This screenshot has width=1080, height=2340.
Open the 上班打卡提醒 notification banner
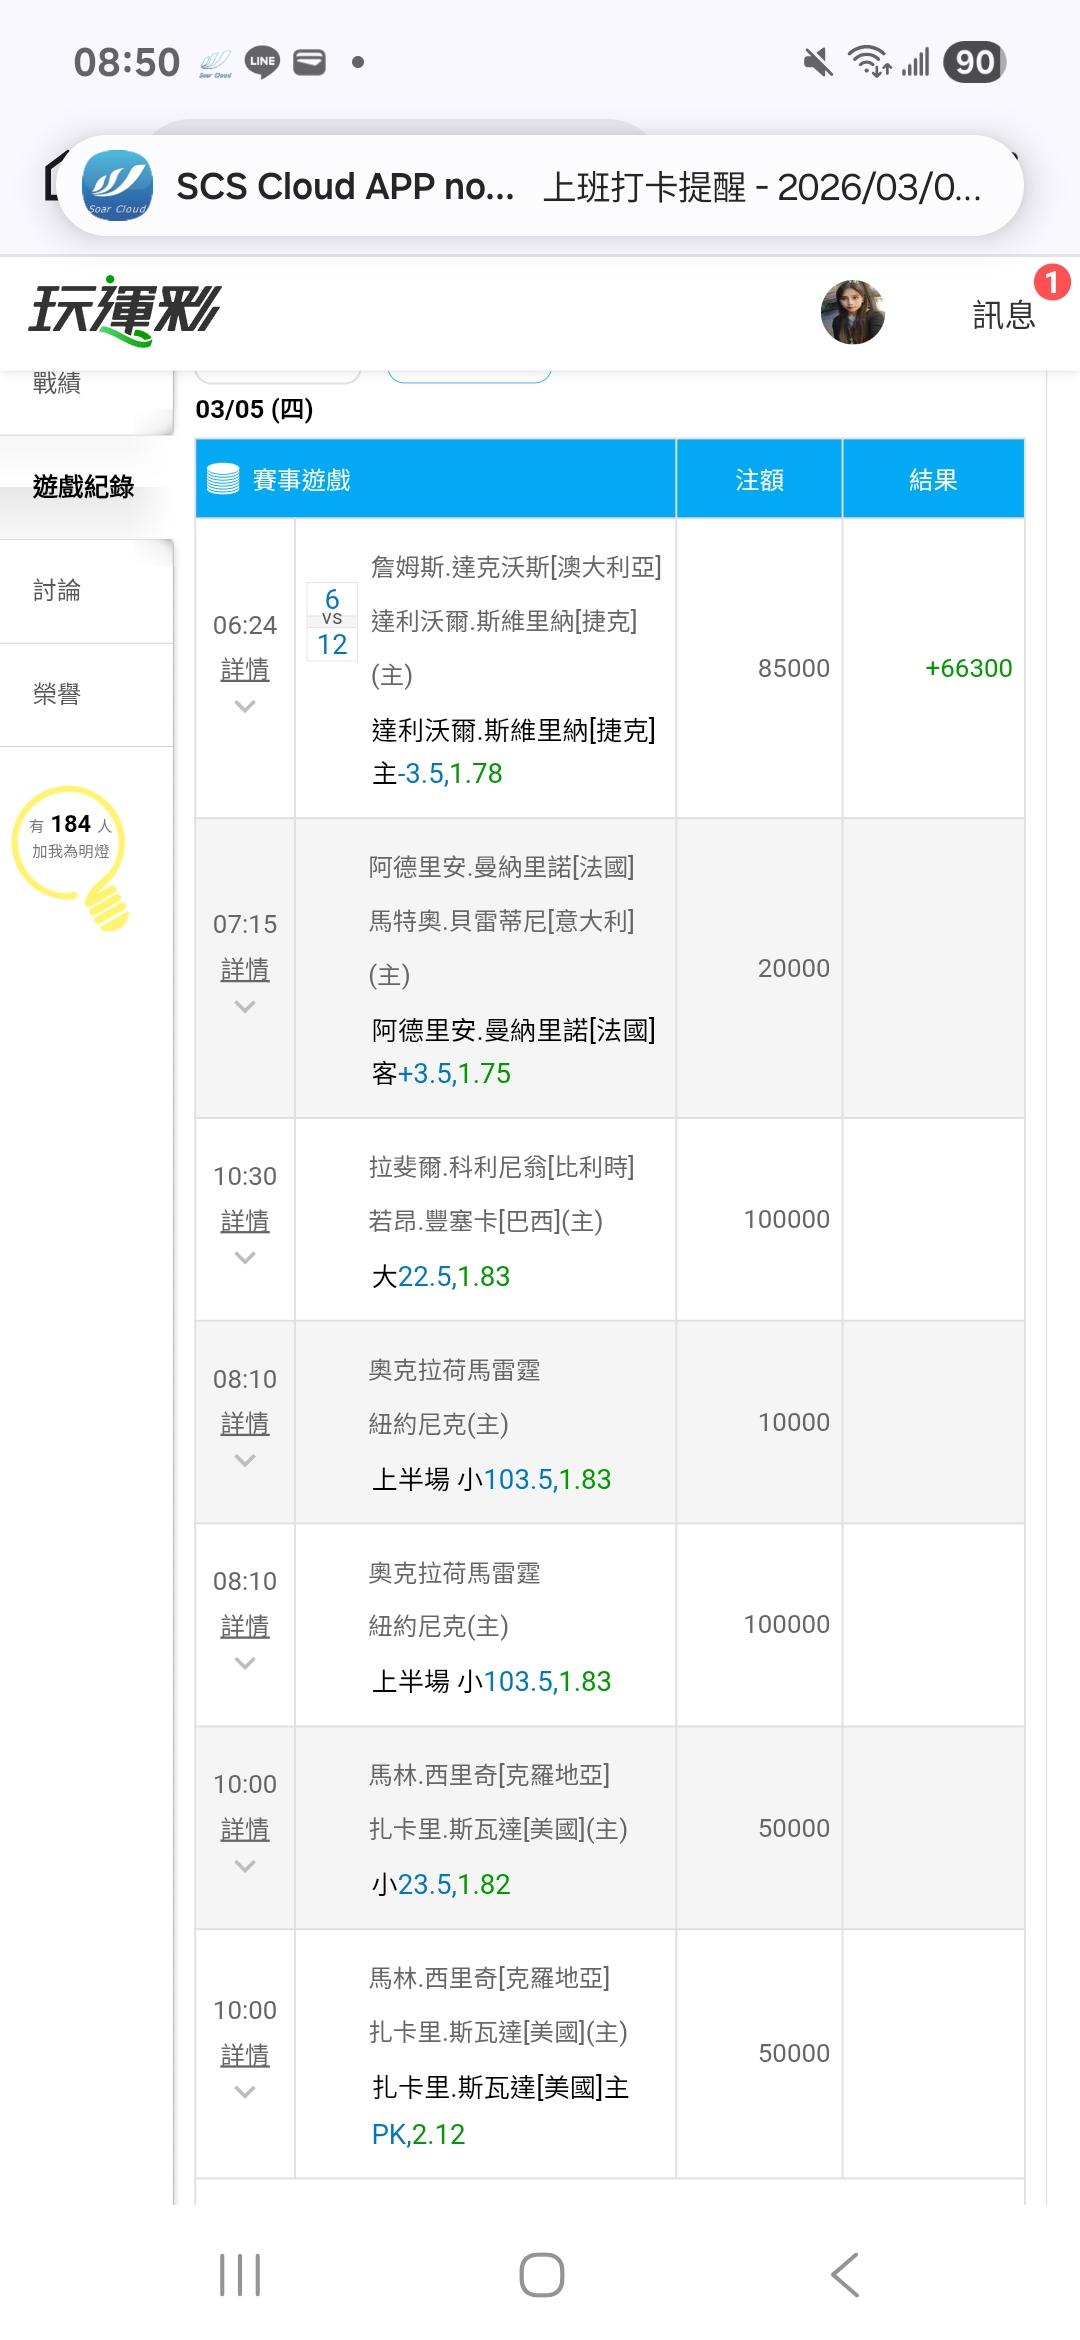760,187
